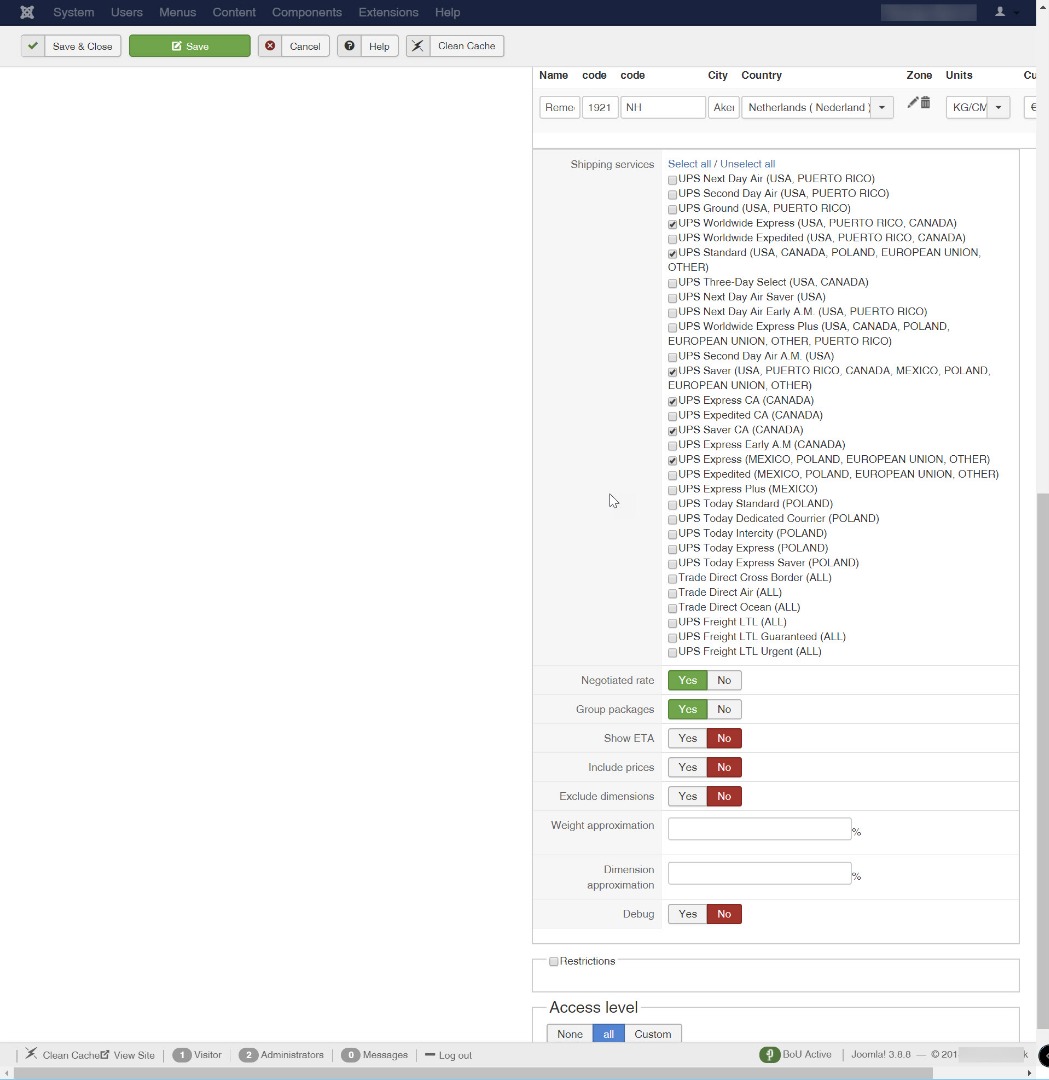Click the Clean Cache broom icon in the footer

(x=31, y=1054)
